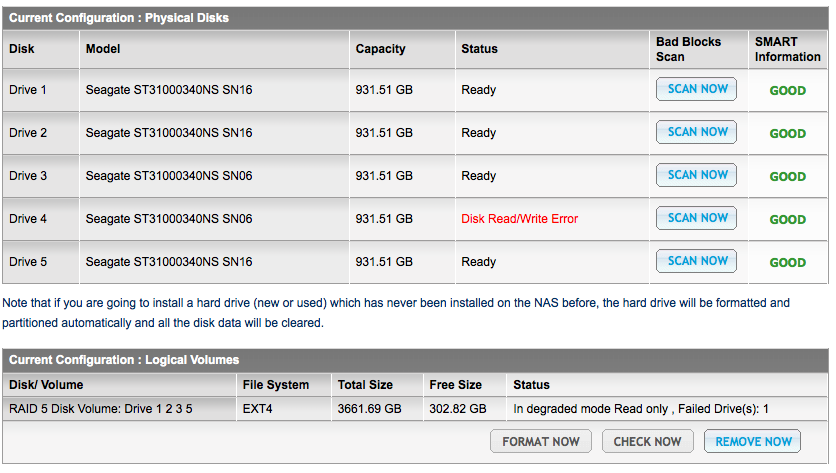Click the SMART Information column header
The width and height of the screenshot is (836, 473).
point(787,49)
